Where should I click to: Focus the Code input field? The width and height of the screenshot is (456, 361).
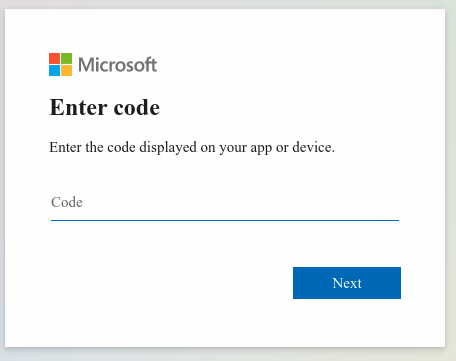pos(225,202)
